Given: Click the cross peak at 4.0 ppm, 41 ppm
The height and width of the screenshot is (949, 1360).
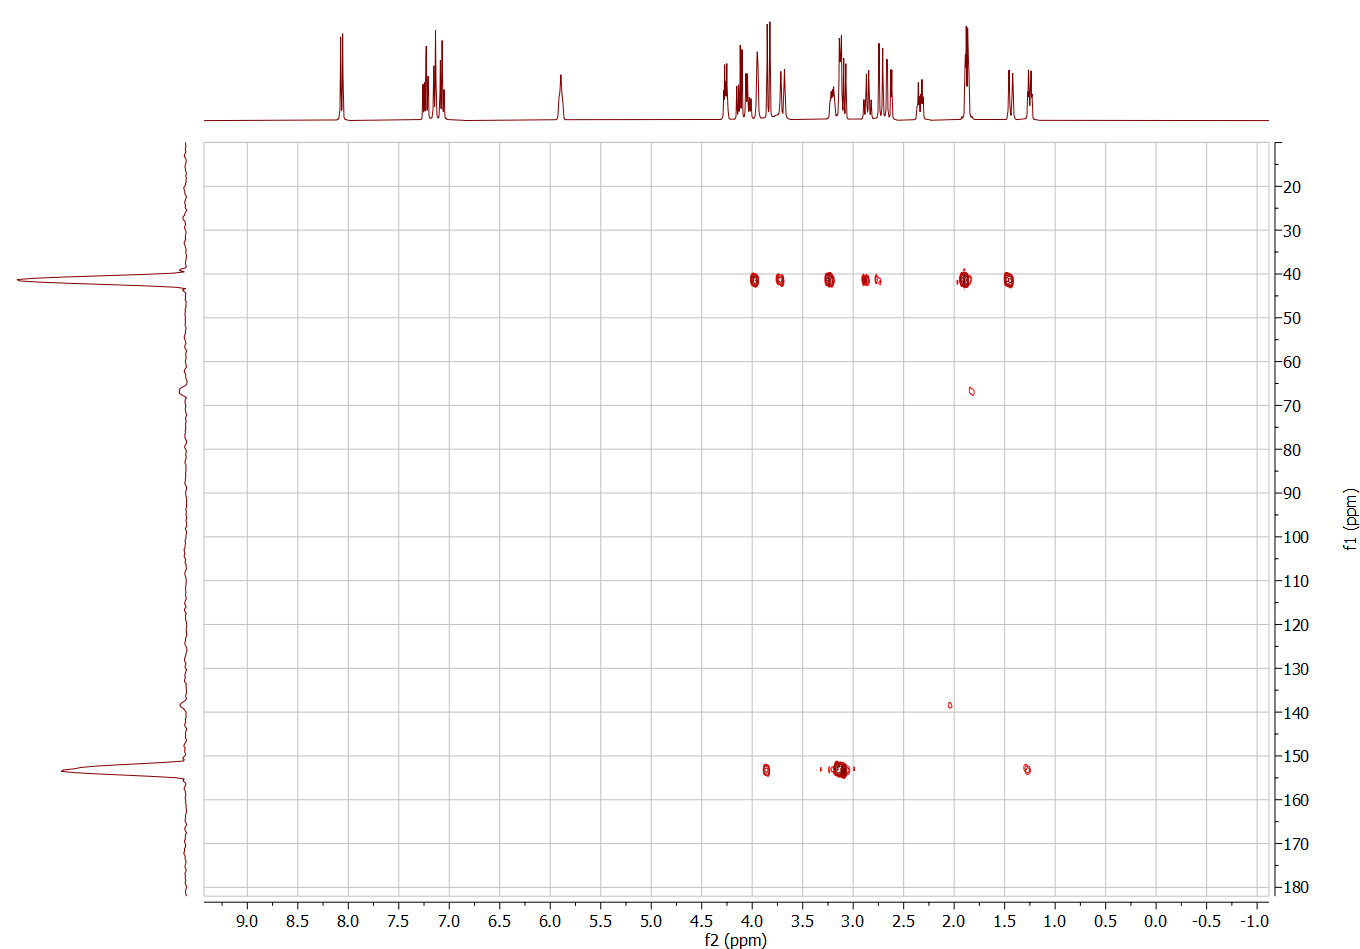Looking at the screenshot, I should point(754,280).
